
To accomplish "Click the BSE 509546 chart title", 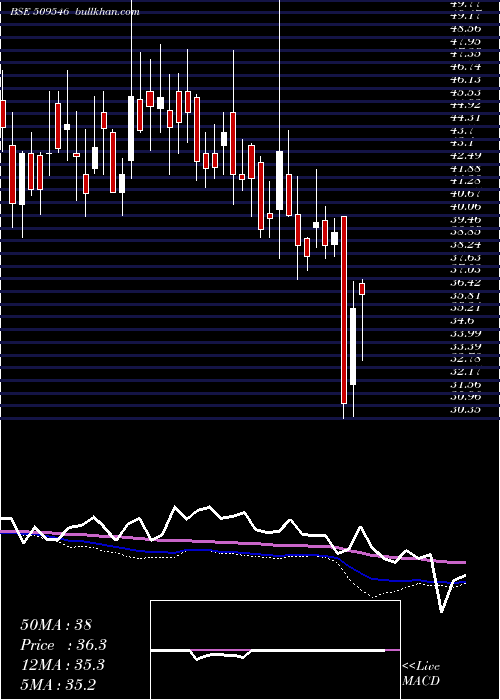I will point(39,12).
